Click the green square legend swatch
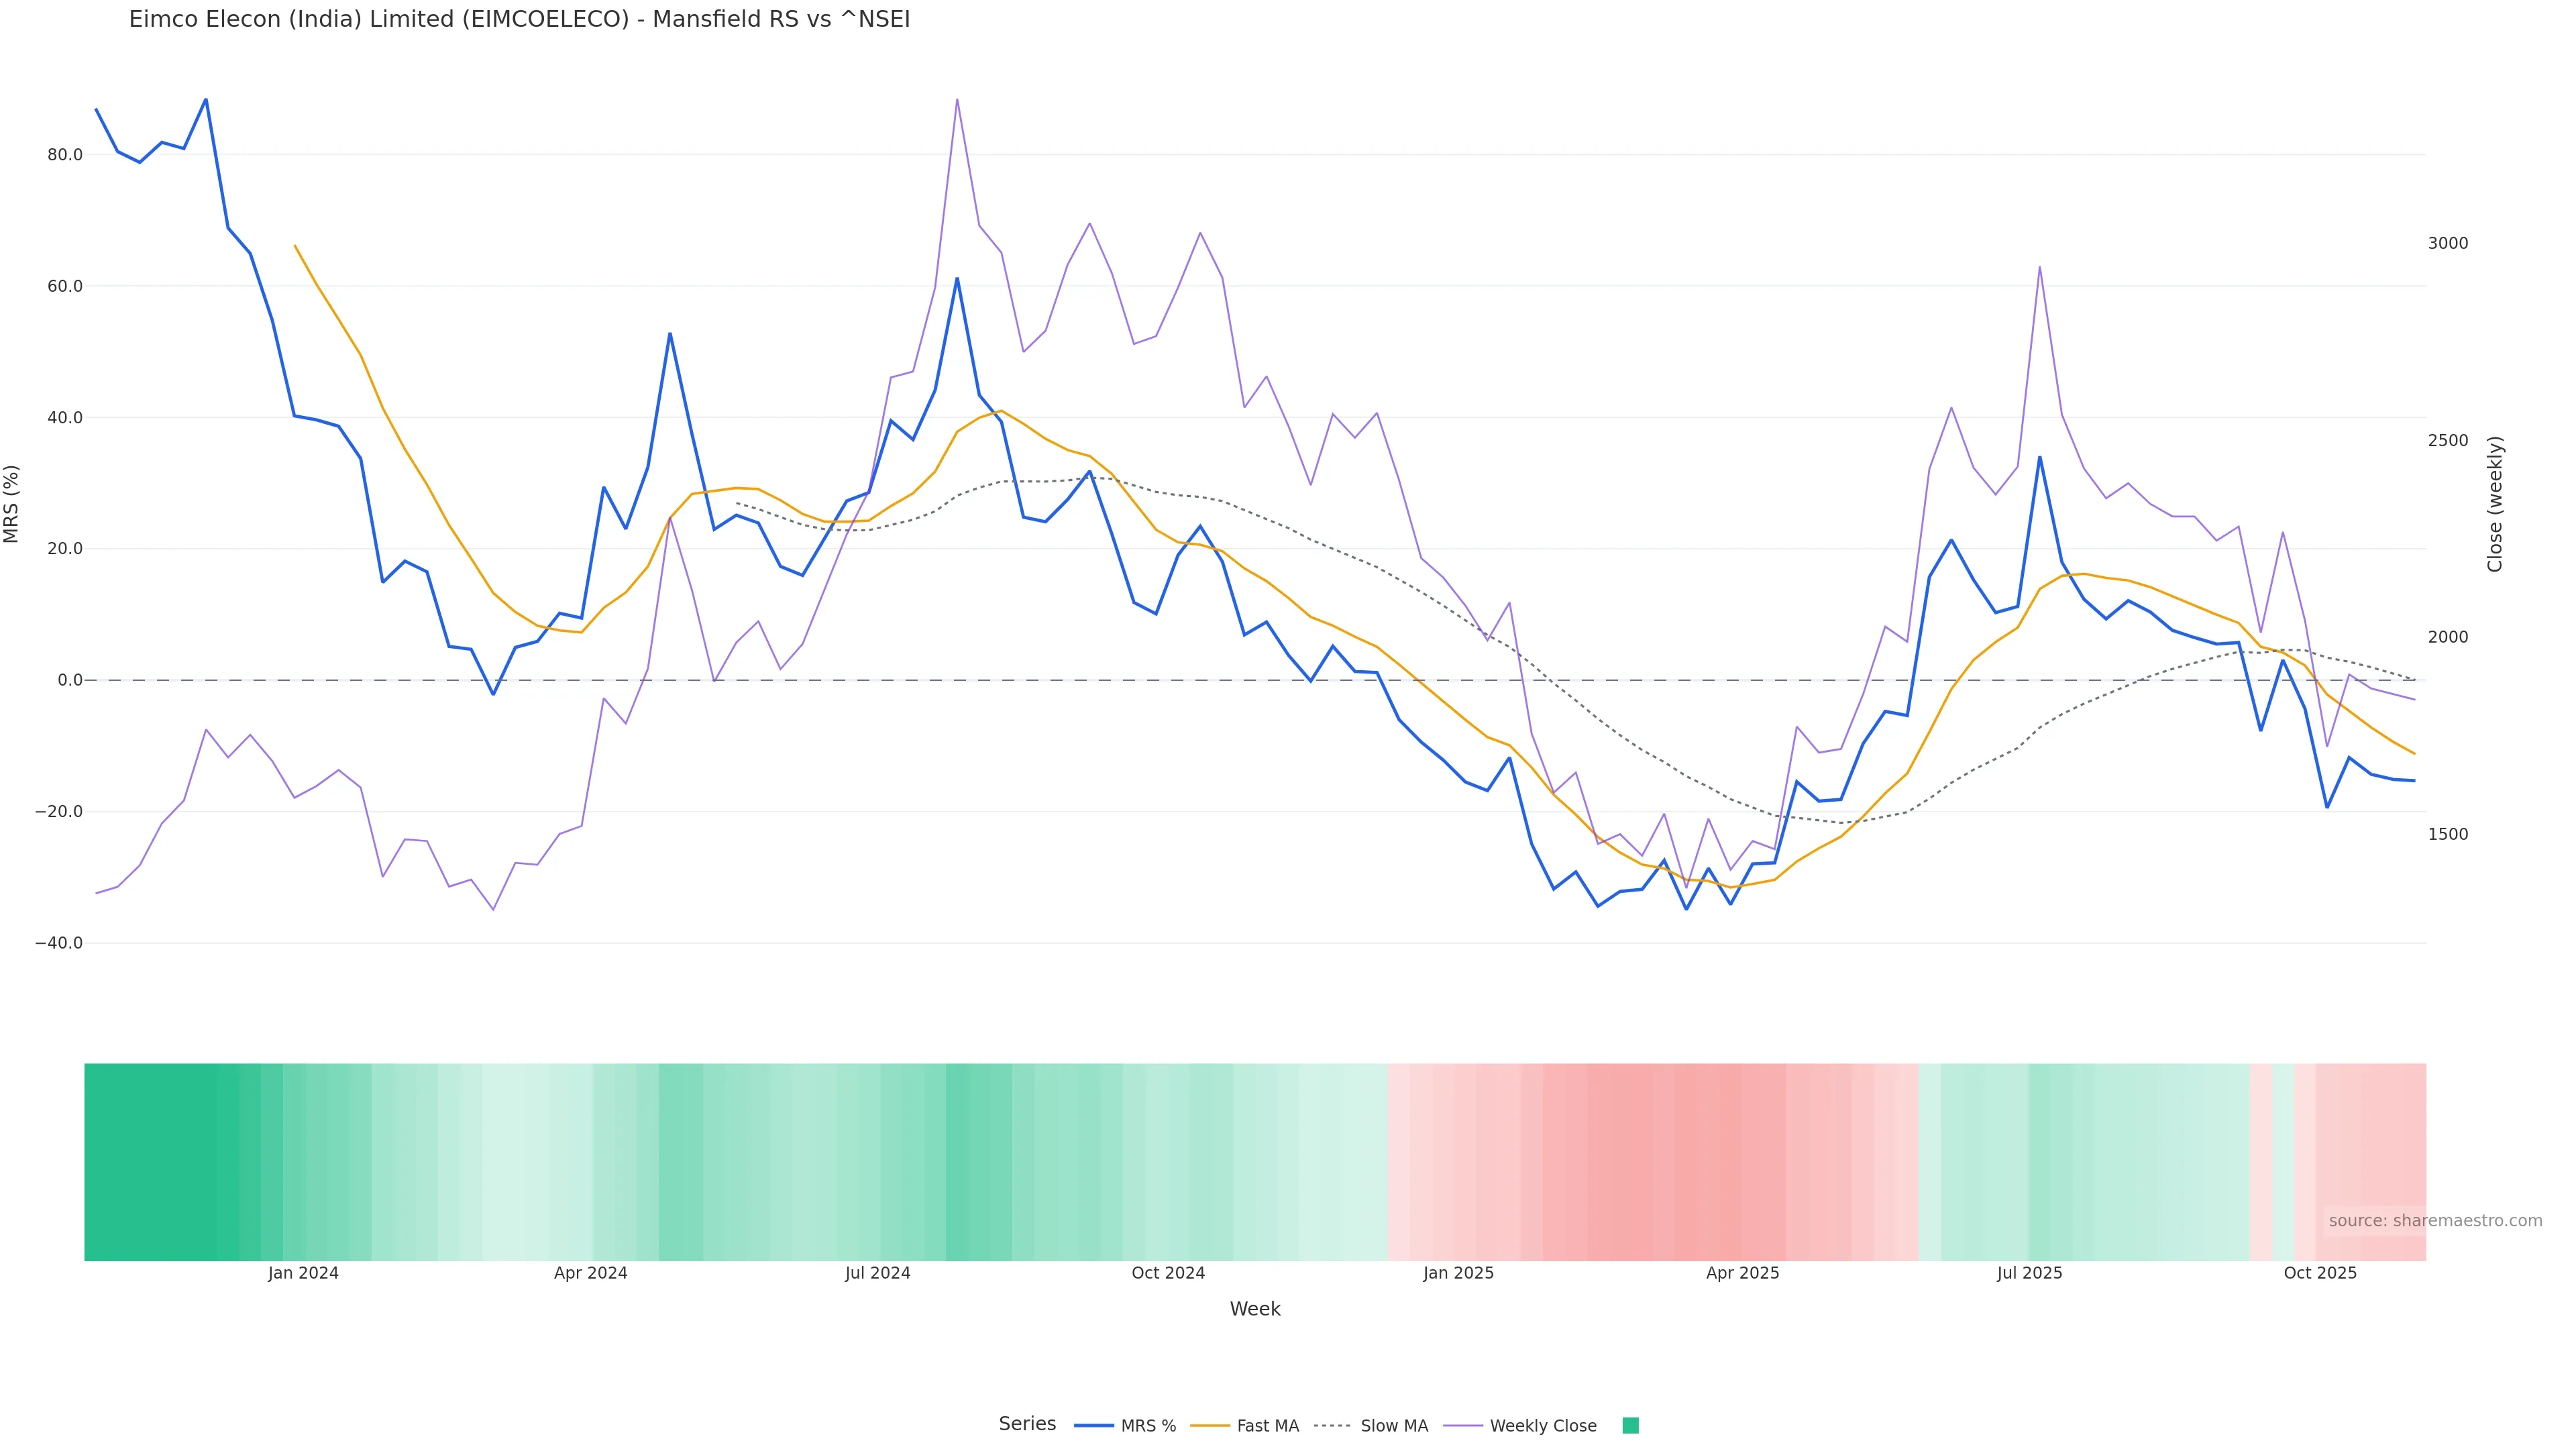Screen dimensions: 2576x1449 (x=1630, y=1426)
